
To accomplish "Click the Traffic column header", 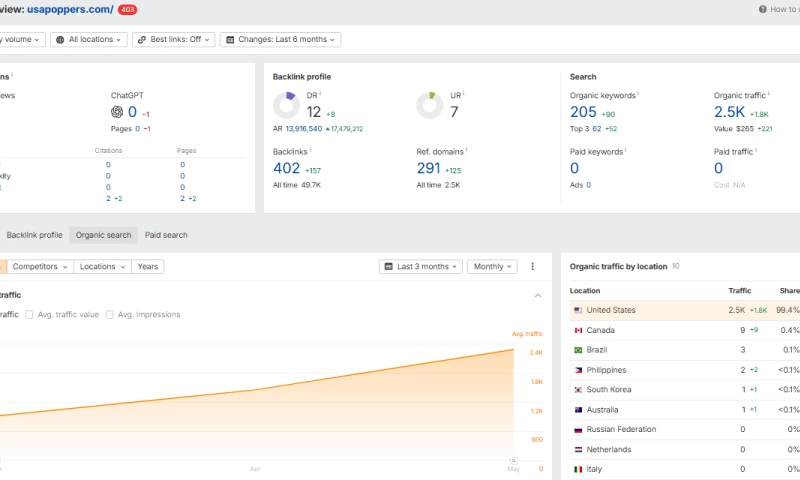I will point(740,291).
